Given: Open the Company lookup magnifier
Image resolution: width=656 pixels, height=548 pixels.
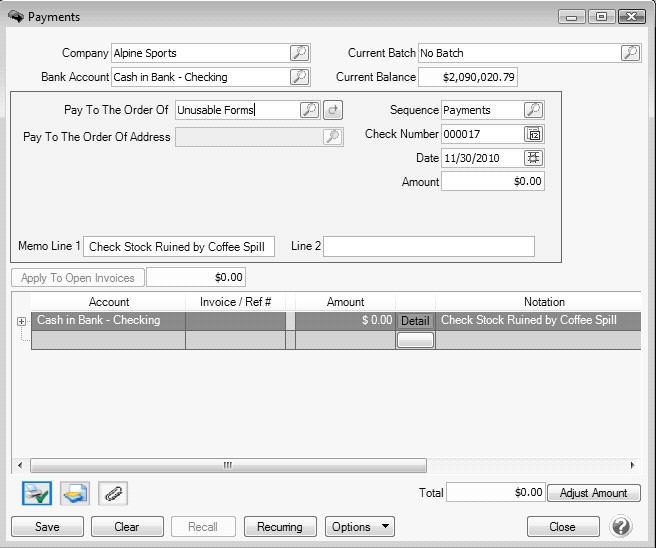Looking at the screenshot, I should tap(299, 53).
